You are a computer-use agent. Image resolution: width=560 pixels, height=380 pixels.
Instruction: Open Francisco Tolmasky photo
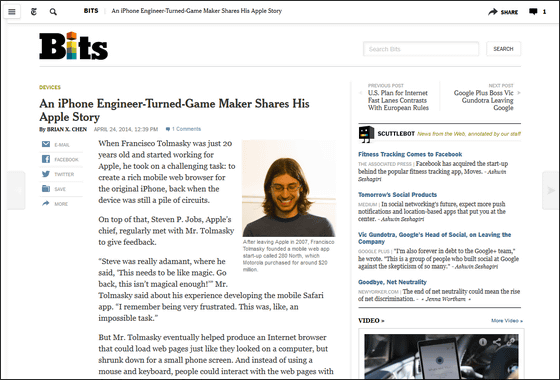pyautogui.click(x=289, y=188)
